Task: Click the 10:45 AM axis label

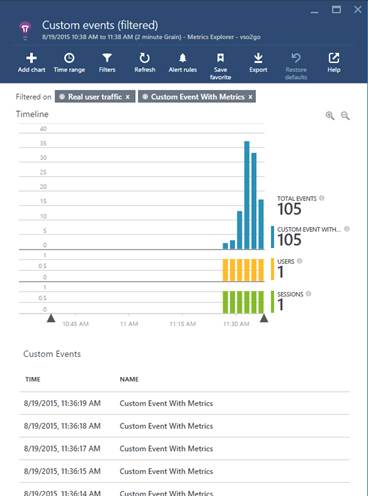Action: tap(76, 324)
